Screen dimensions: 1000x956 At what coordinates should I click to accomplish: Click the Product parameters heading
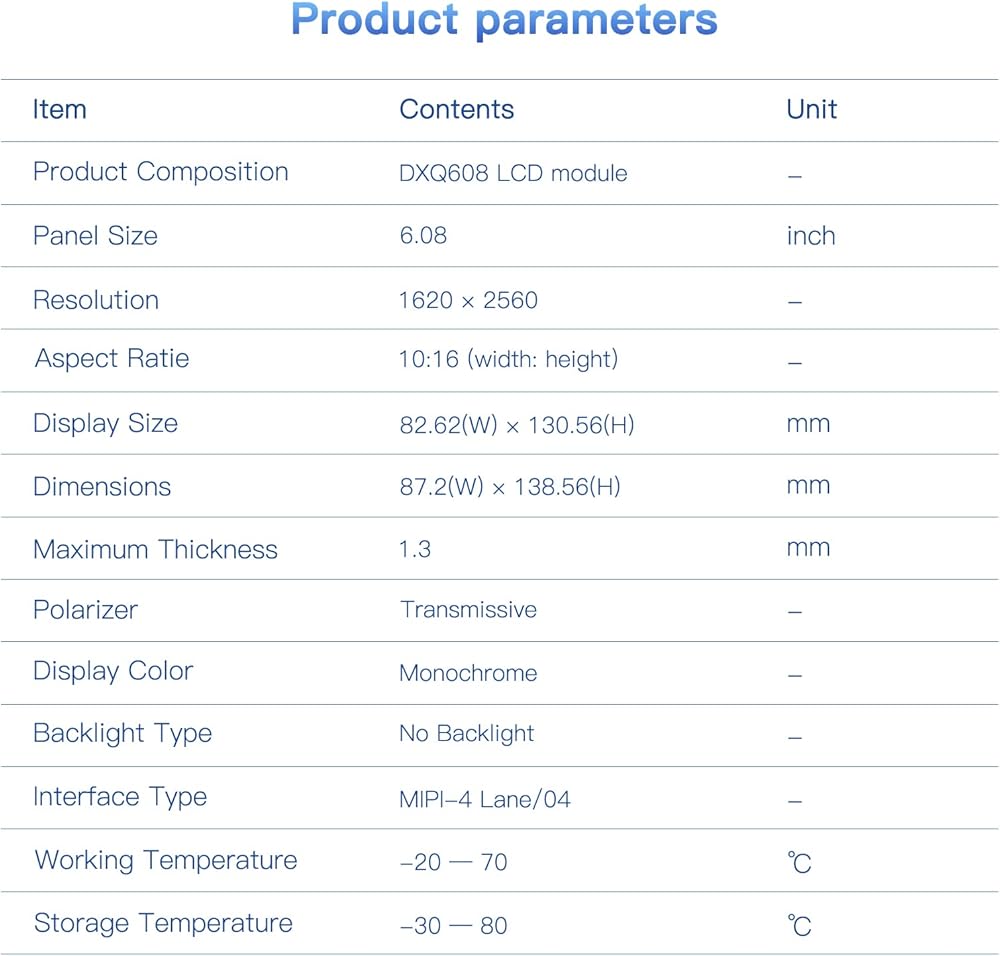pos(504,22)
